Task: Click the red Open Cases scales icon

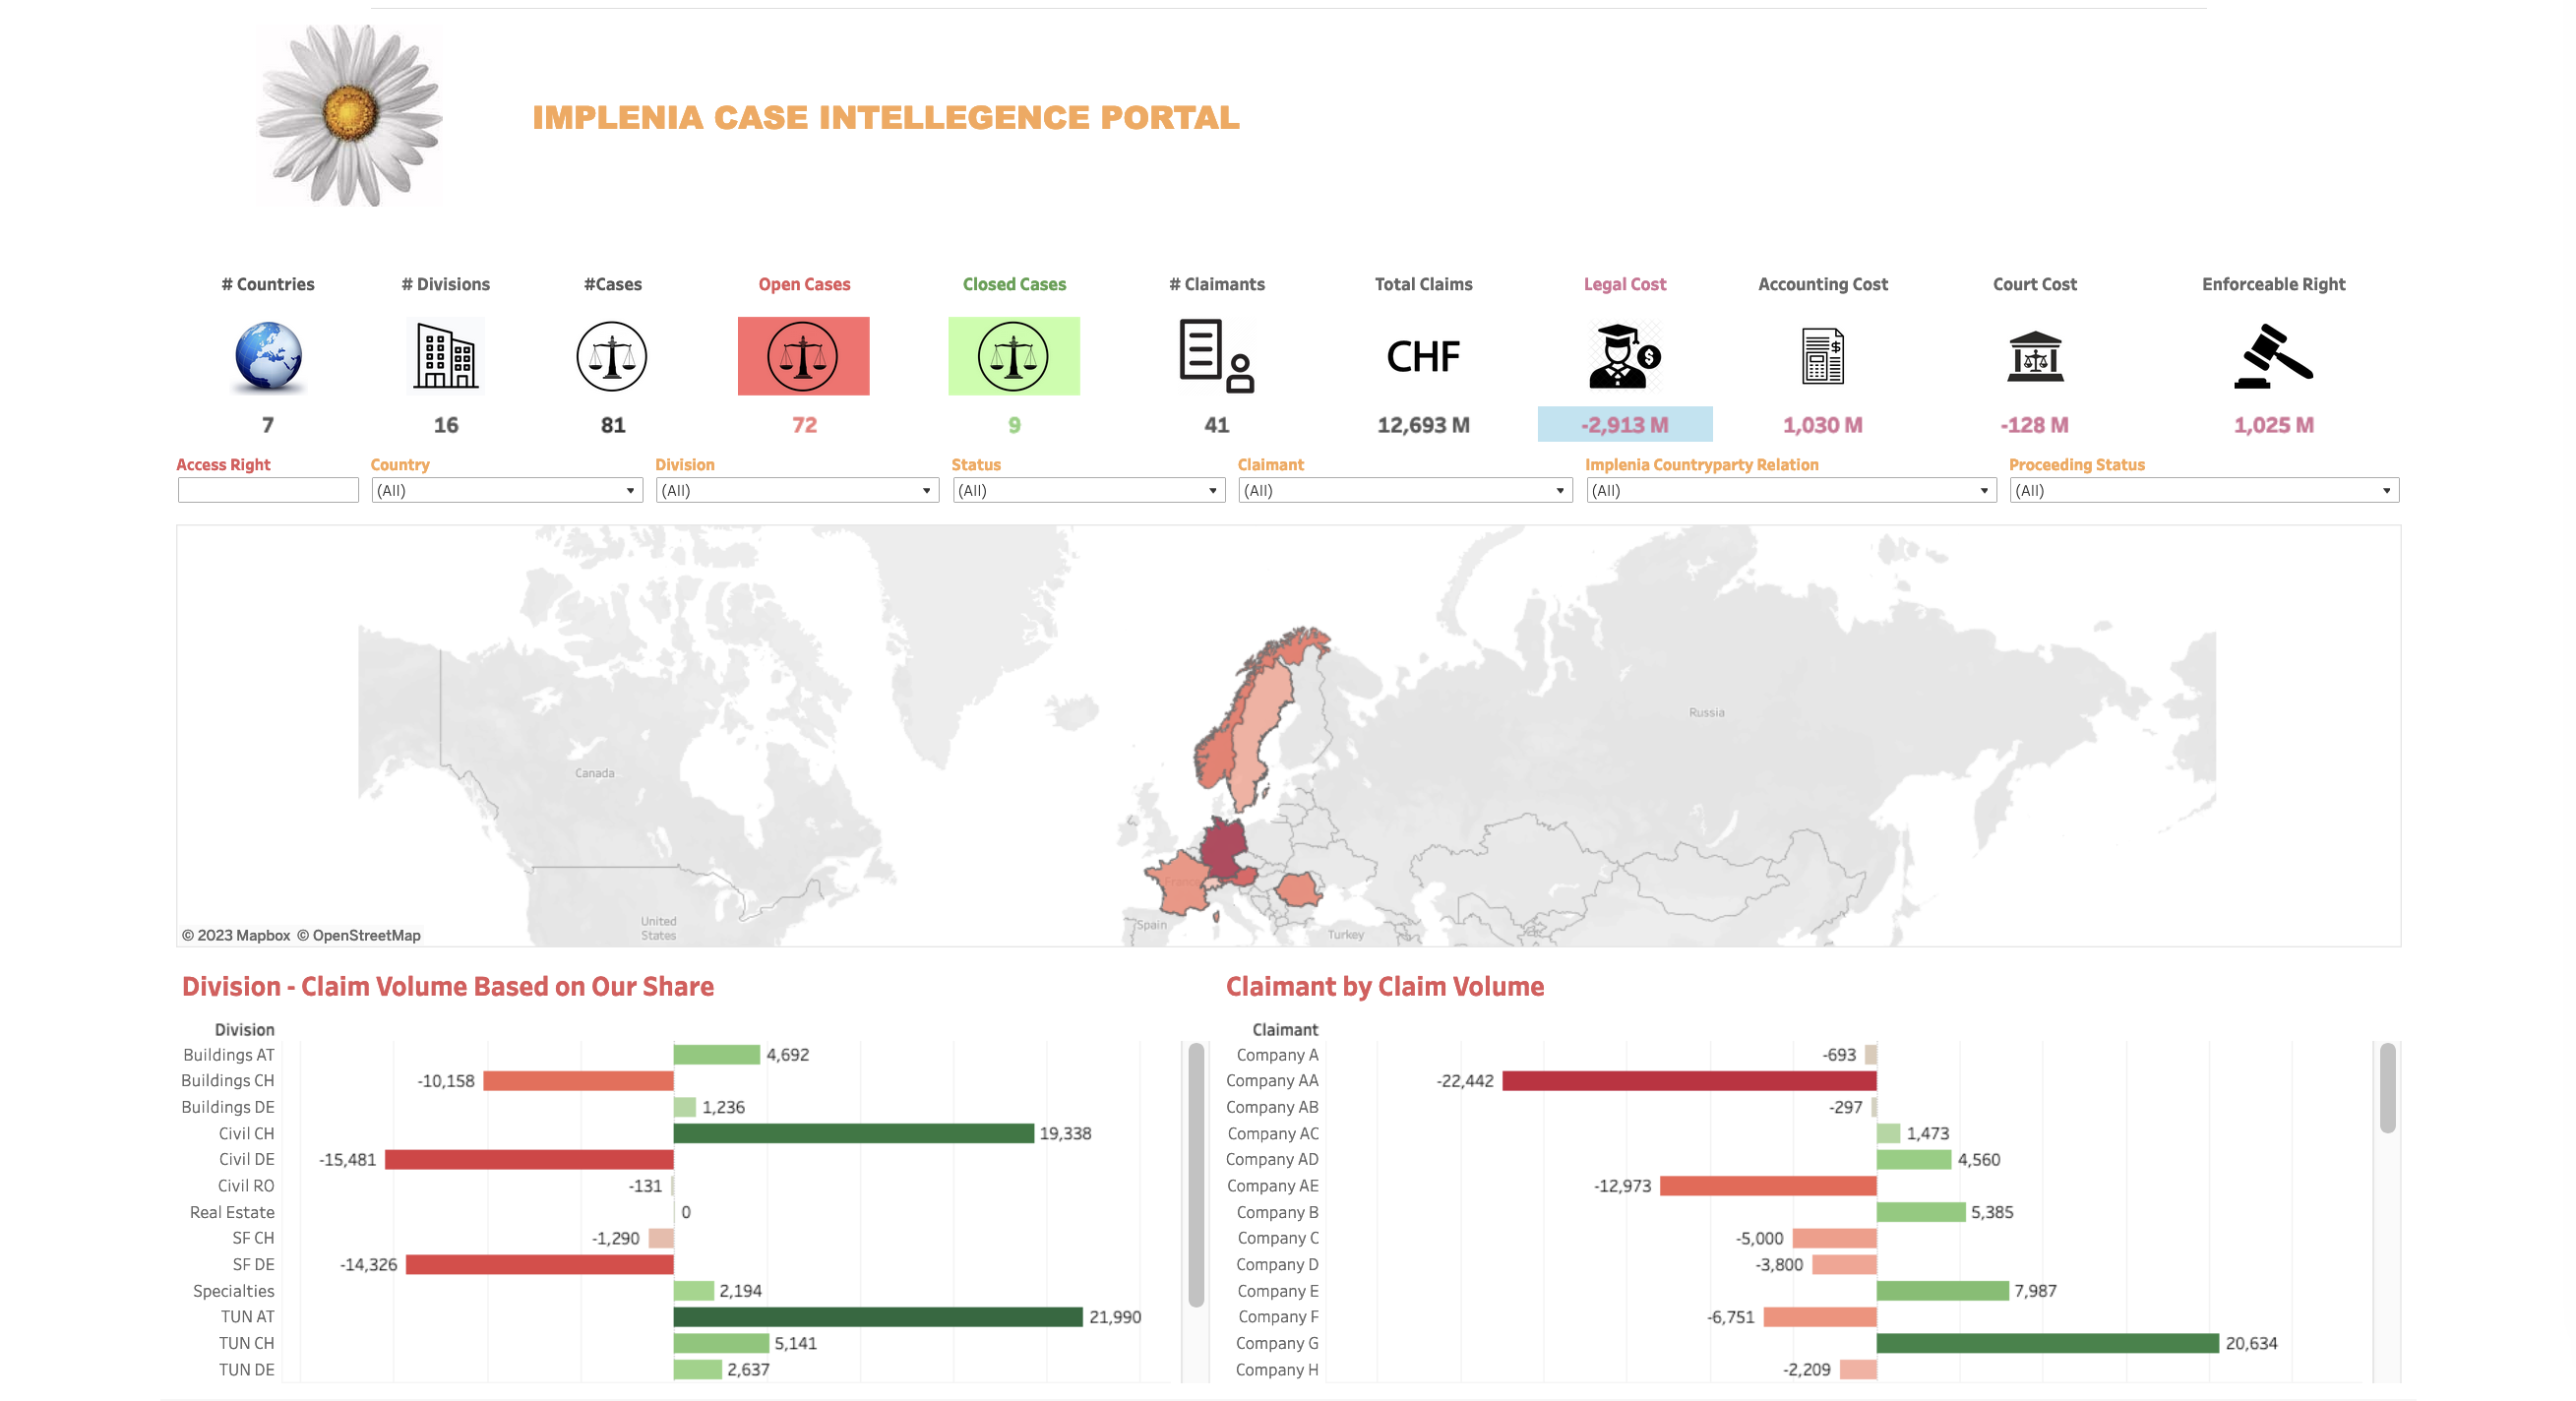Action: click(803, 356)
